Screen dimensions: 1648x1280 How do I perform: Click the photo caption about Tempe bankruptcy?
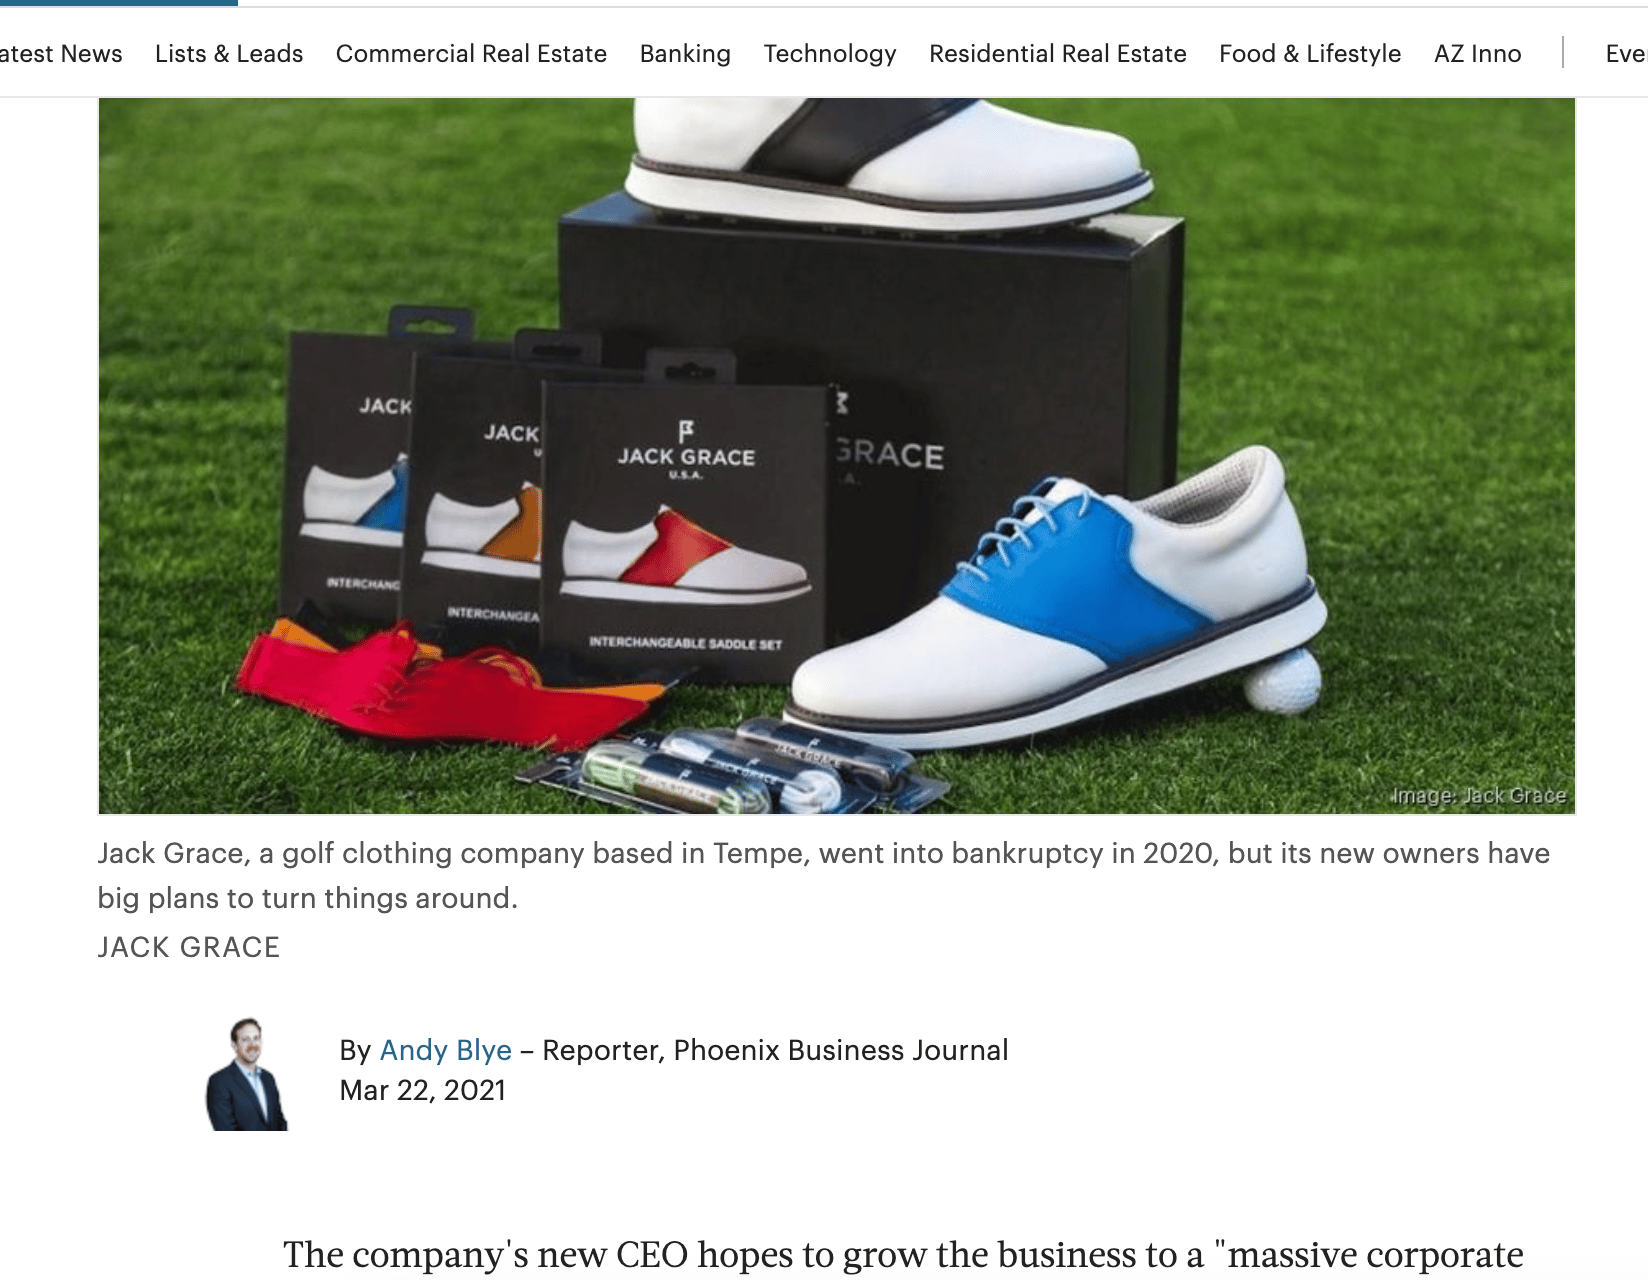pos(824,876)
